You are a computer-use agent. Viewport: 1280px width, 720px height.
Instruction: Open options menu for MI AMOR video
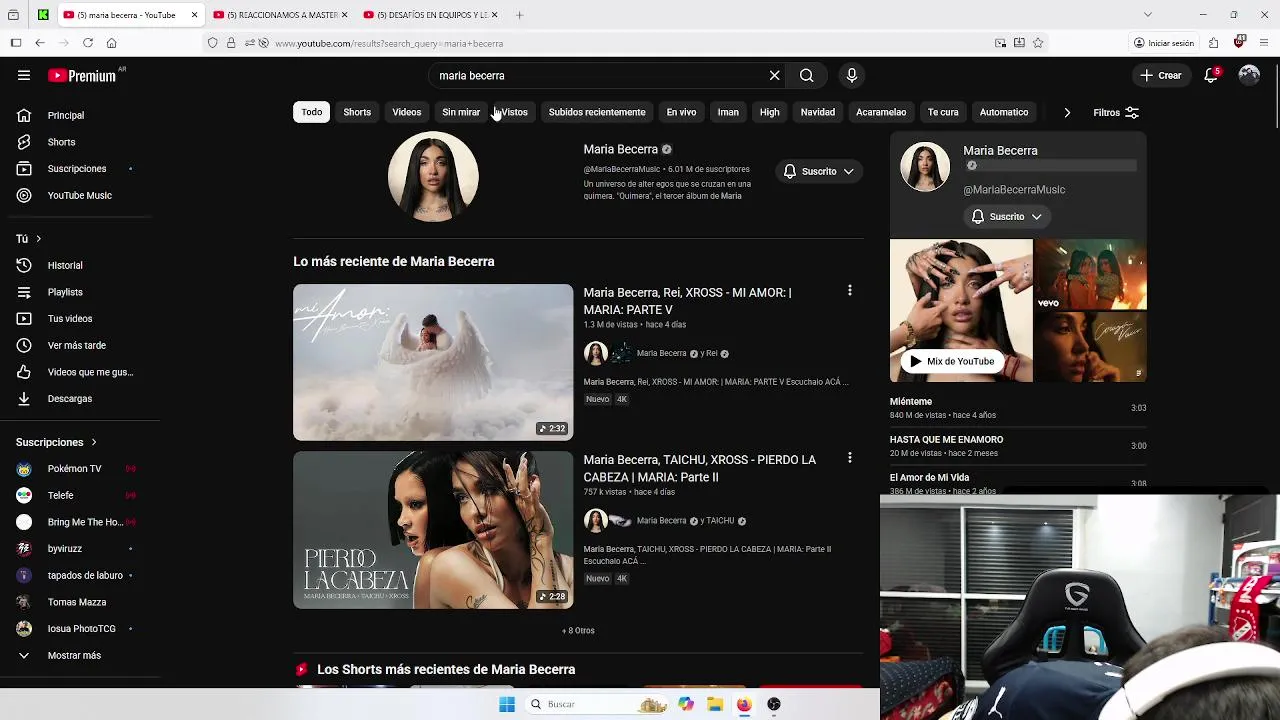(850, 291)
